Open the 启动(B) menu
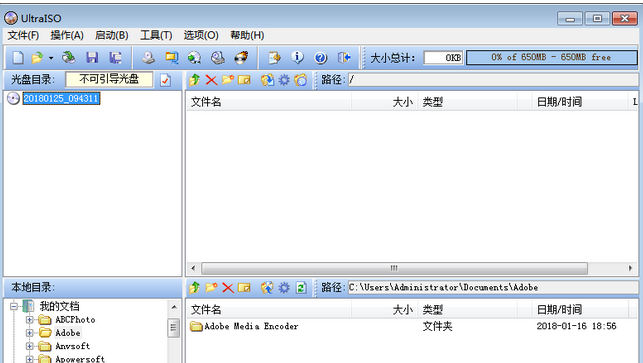The width and height of the screenshot is (643, 363). coord(112,35)
